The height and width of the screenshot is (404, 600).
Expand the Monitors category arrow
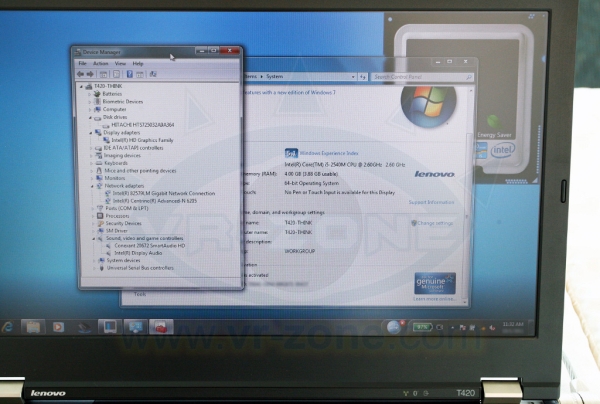pyautogui.click(x=92, y=178)
